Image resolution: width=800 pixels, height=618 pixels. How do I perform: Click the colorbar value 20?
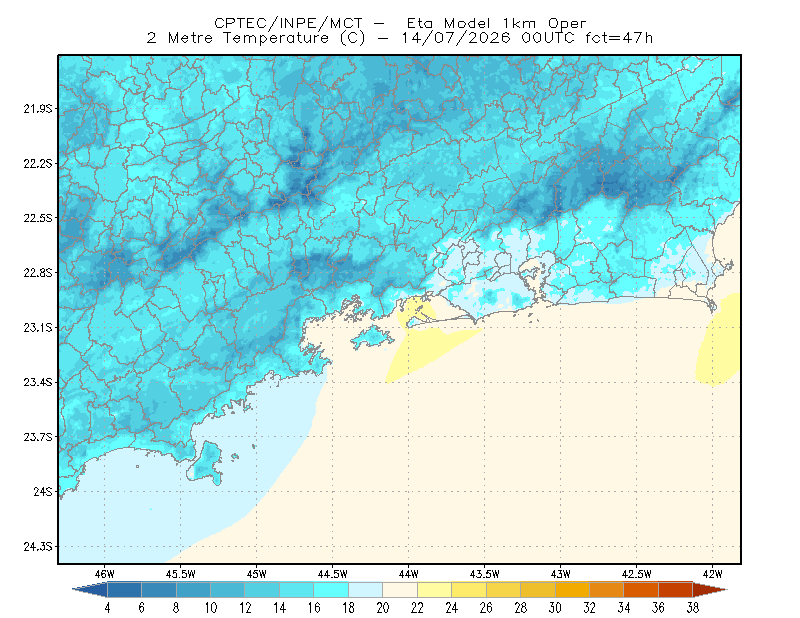coord(383,608)
